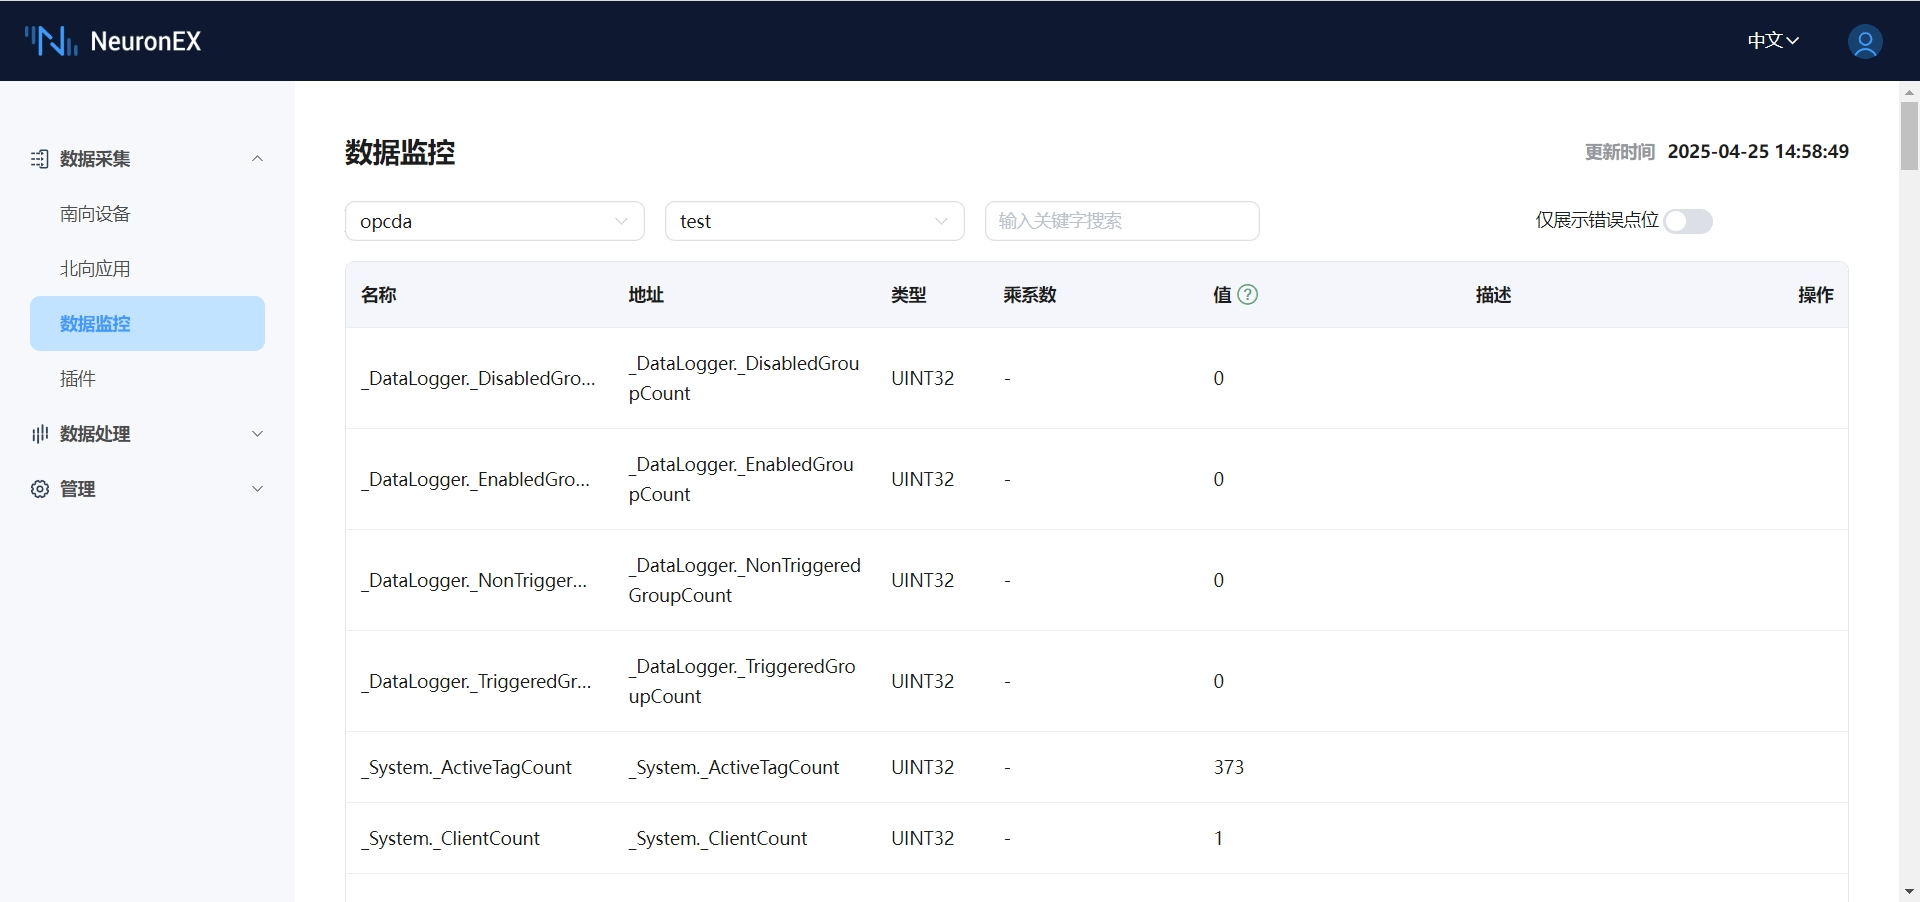Click the 管理 gear icon

pos(40,489)
